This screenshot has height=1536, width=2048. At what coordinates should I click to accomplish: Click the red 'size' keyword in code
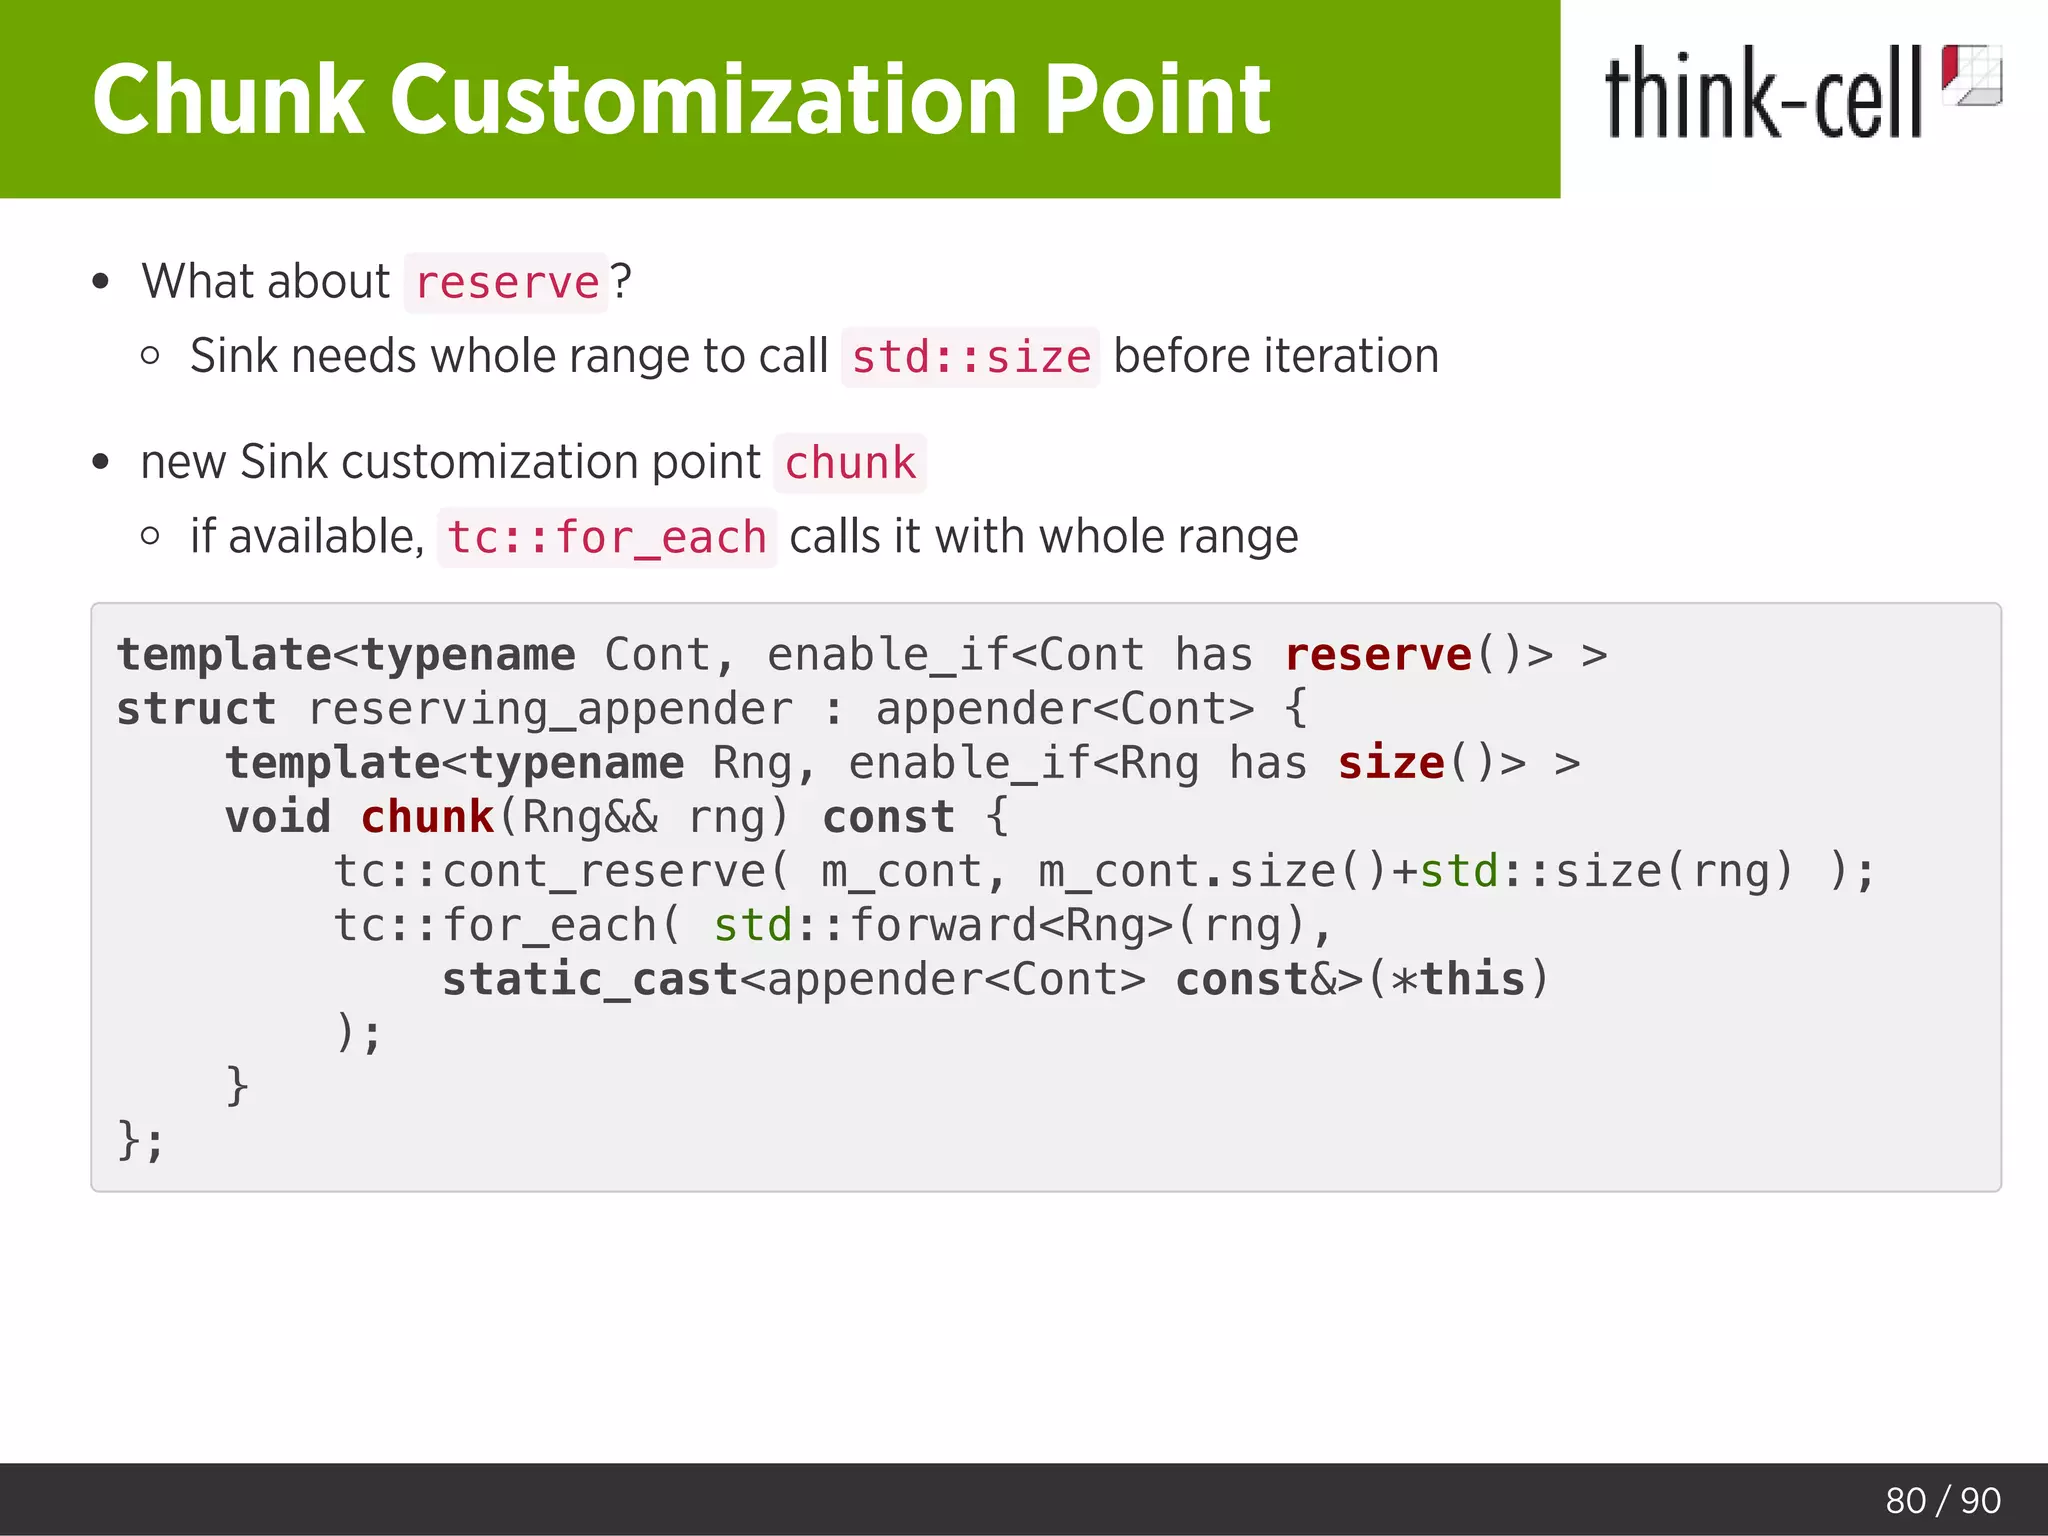tap(1391, 763)
